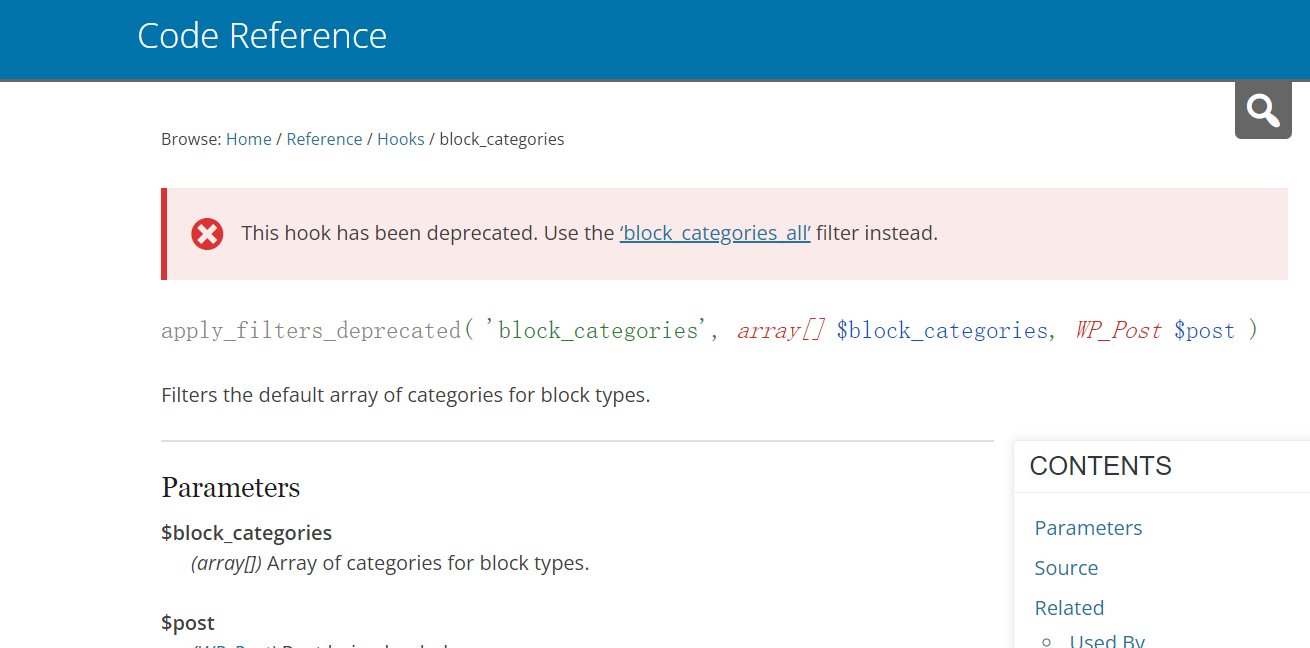Click the bold $post parameter name
The height and width of the screenshot is (648, 1310).
click(x=188, y=623)
